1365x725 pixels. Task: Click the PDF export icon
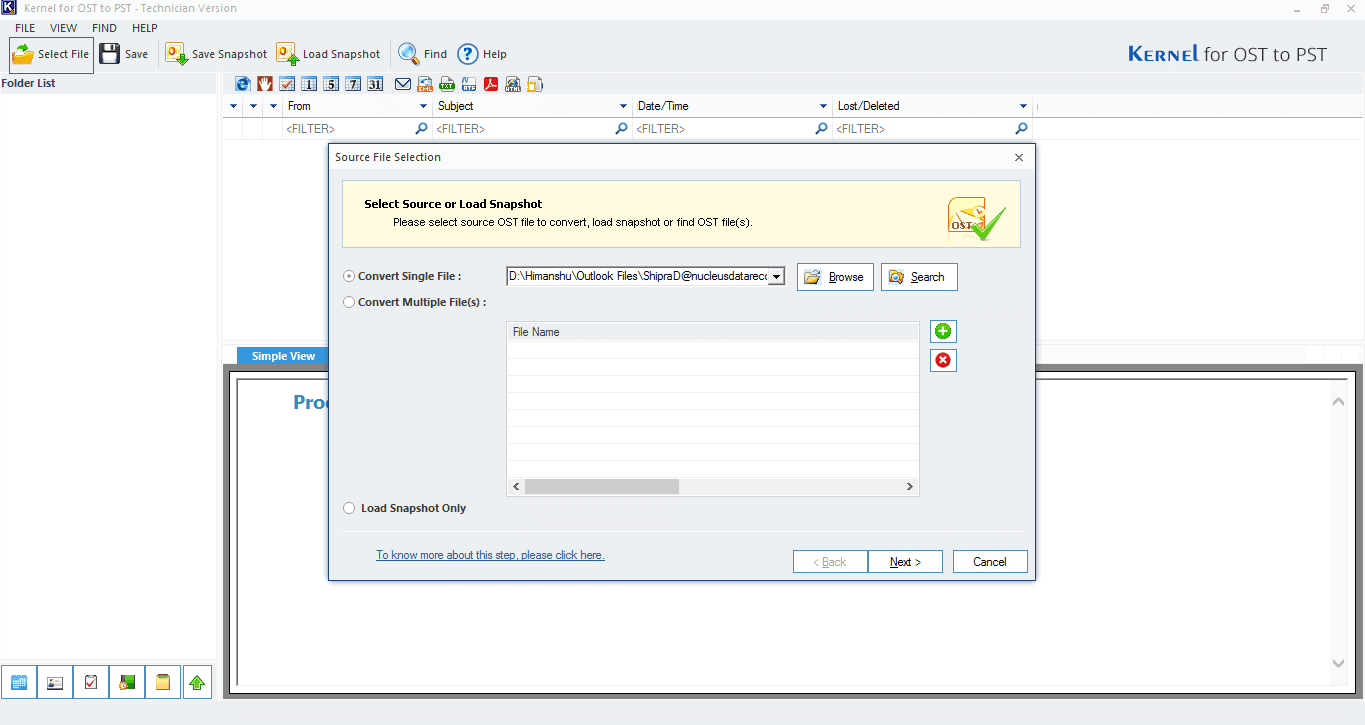pyautogui.click(x=491, y=84)
